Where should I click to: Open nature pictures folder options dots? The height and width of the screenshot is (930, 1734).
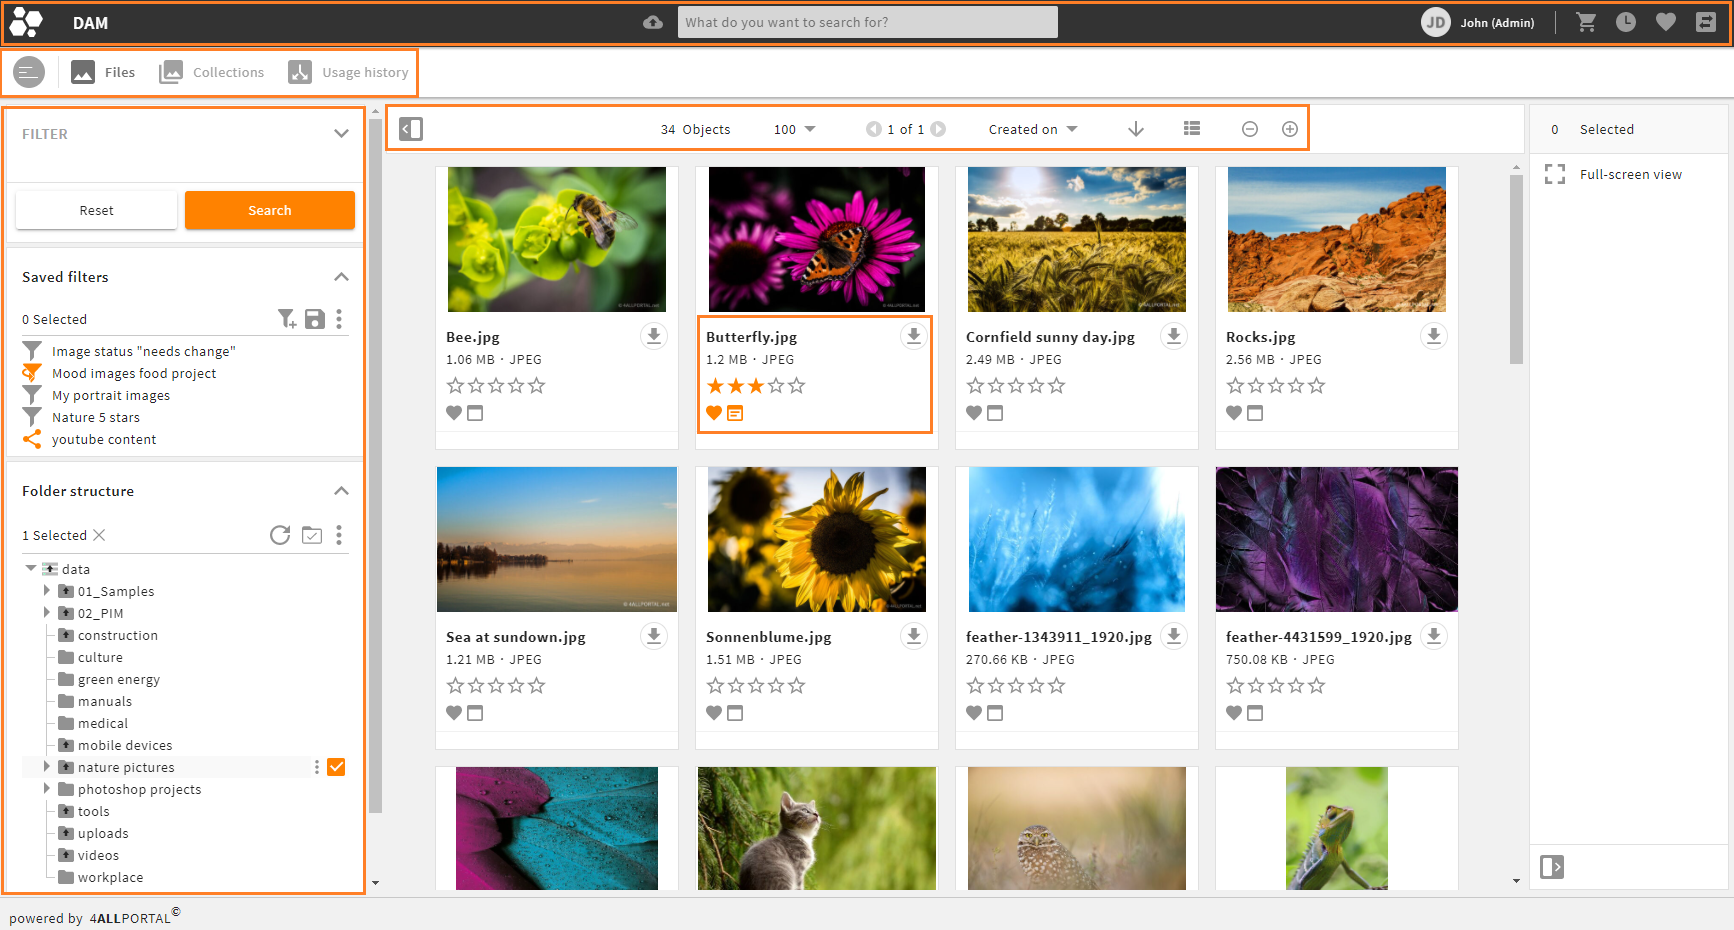[317, 767]
